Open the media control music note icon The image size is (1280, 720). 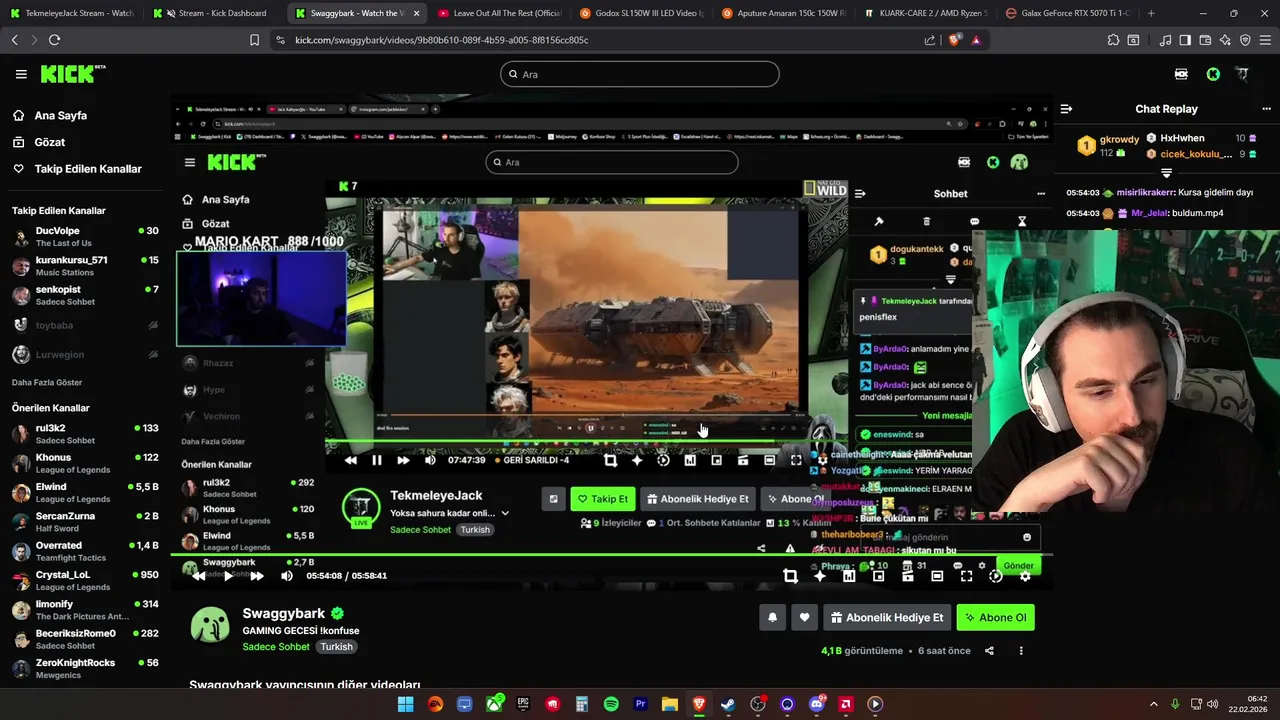click(1165, 40)
